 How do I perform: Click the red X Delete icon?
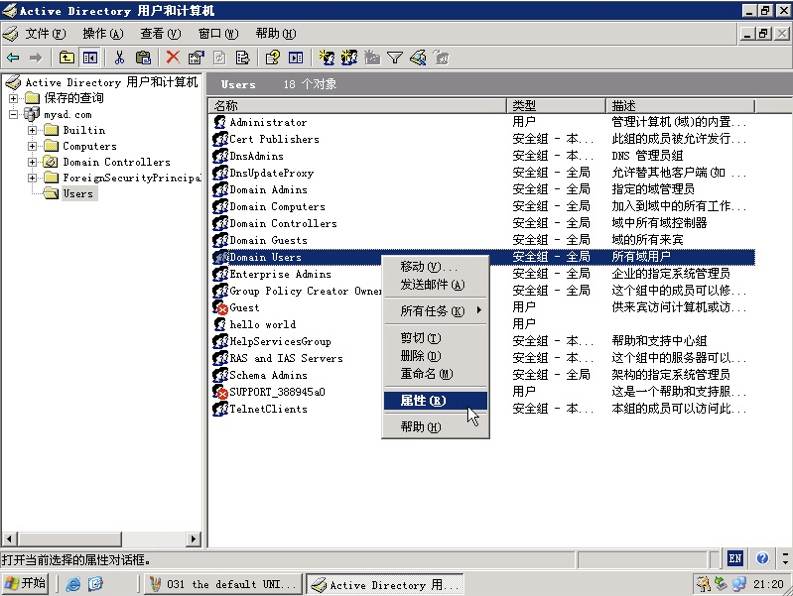tap(173, 57)
